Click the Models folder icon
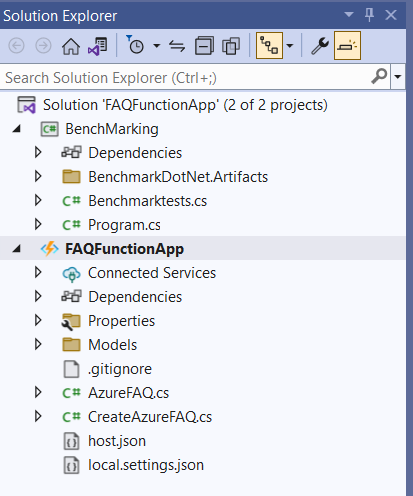The image size is (413, 496). tap(71, 344)
